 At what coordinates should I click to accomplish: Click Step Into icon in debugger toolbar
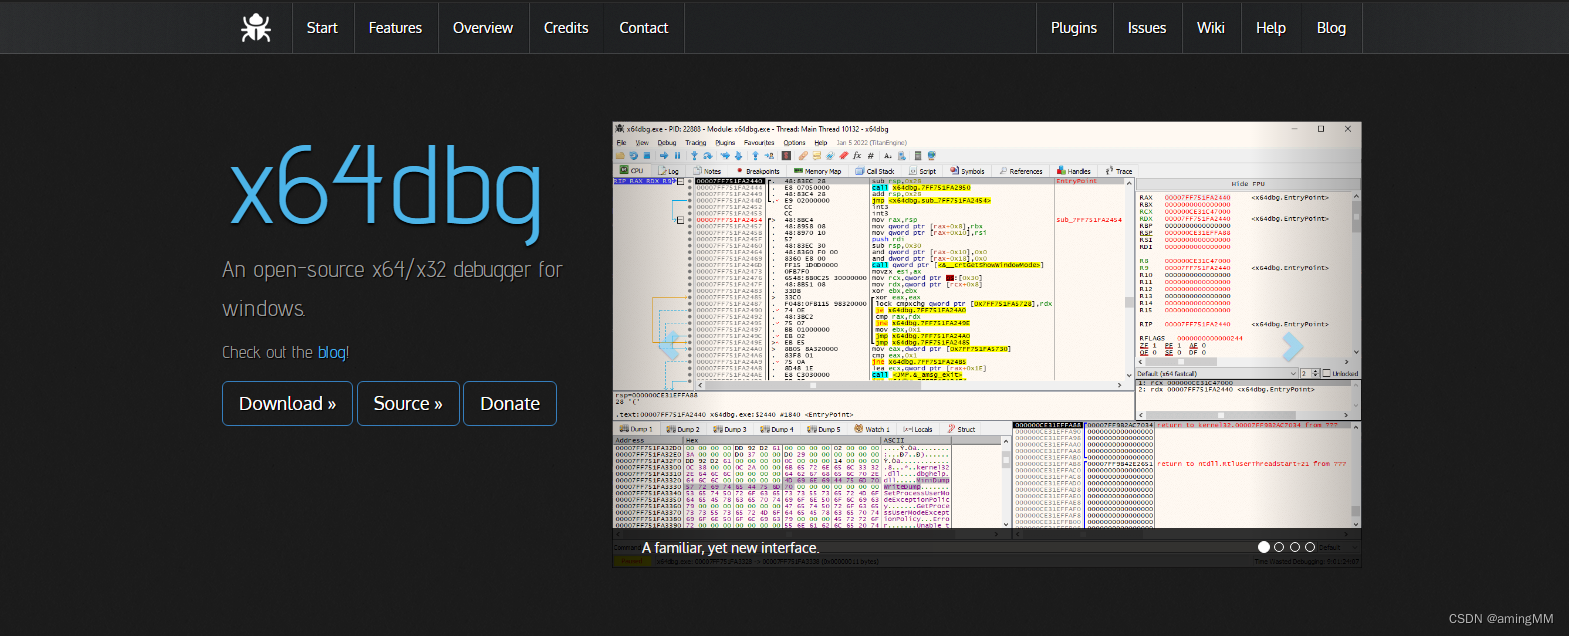tap(694, 155)
